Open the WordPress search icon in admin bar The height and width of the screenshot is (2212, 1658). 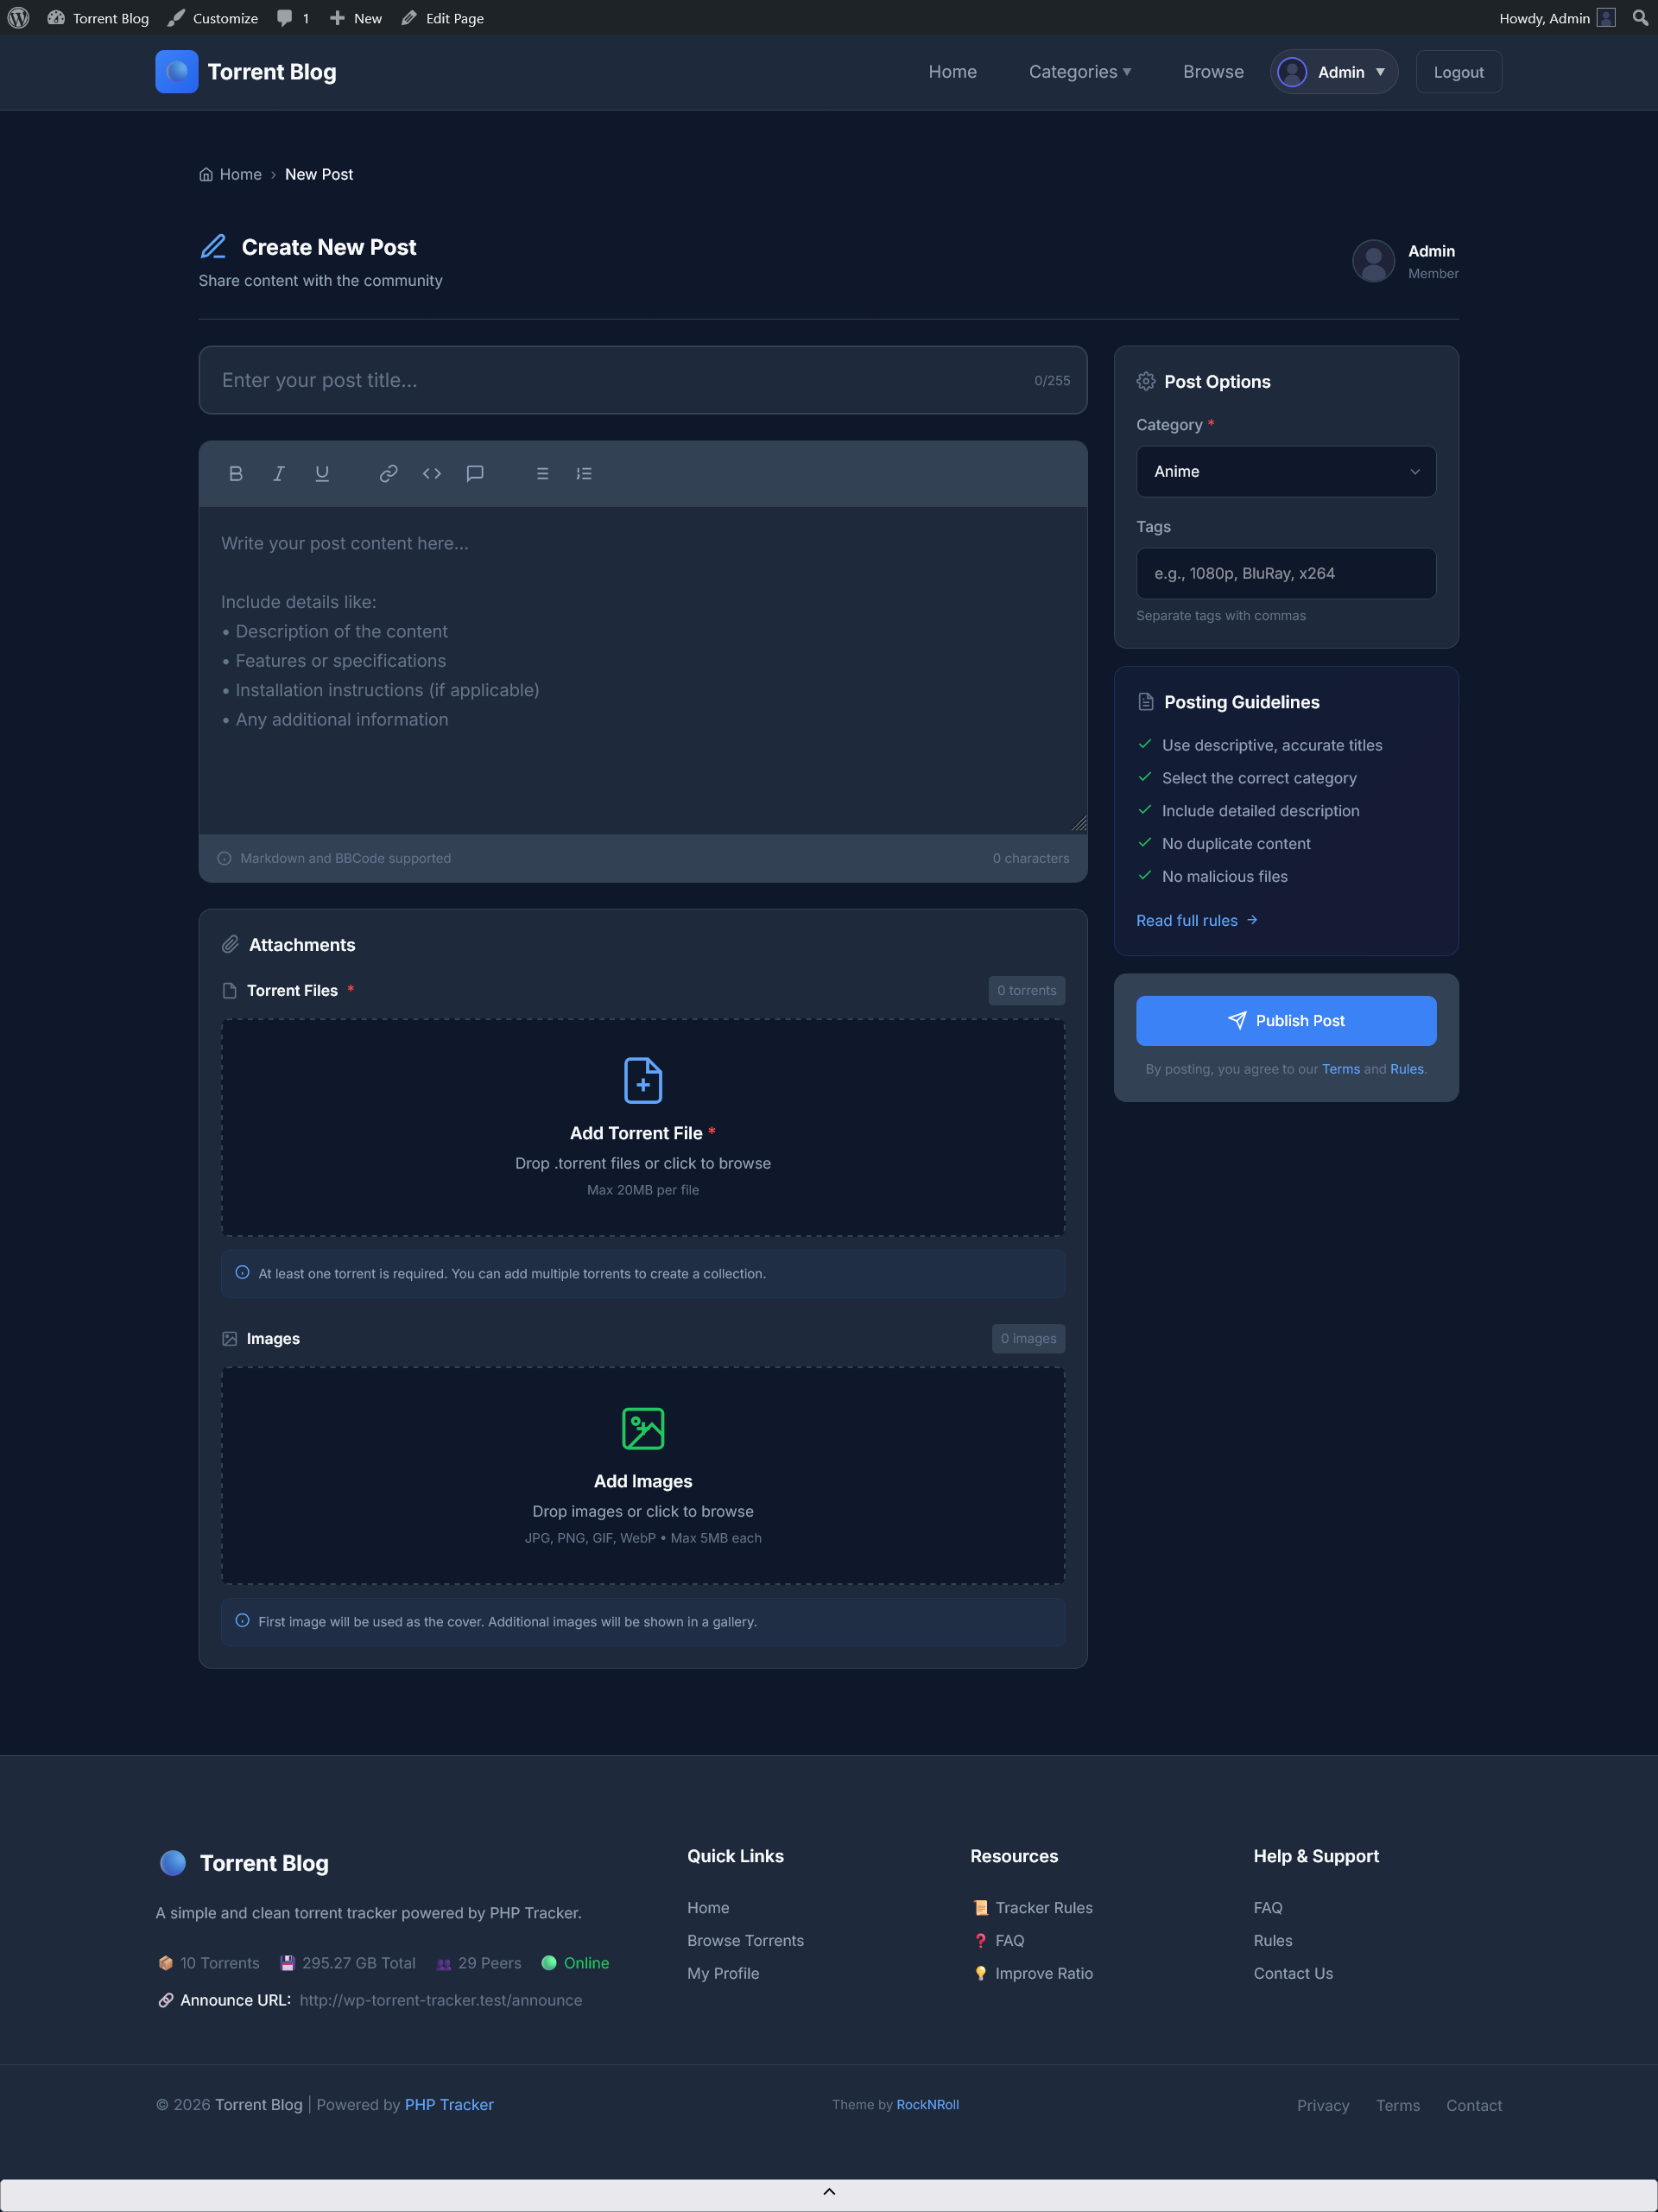coord(1640,18)
